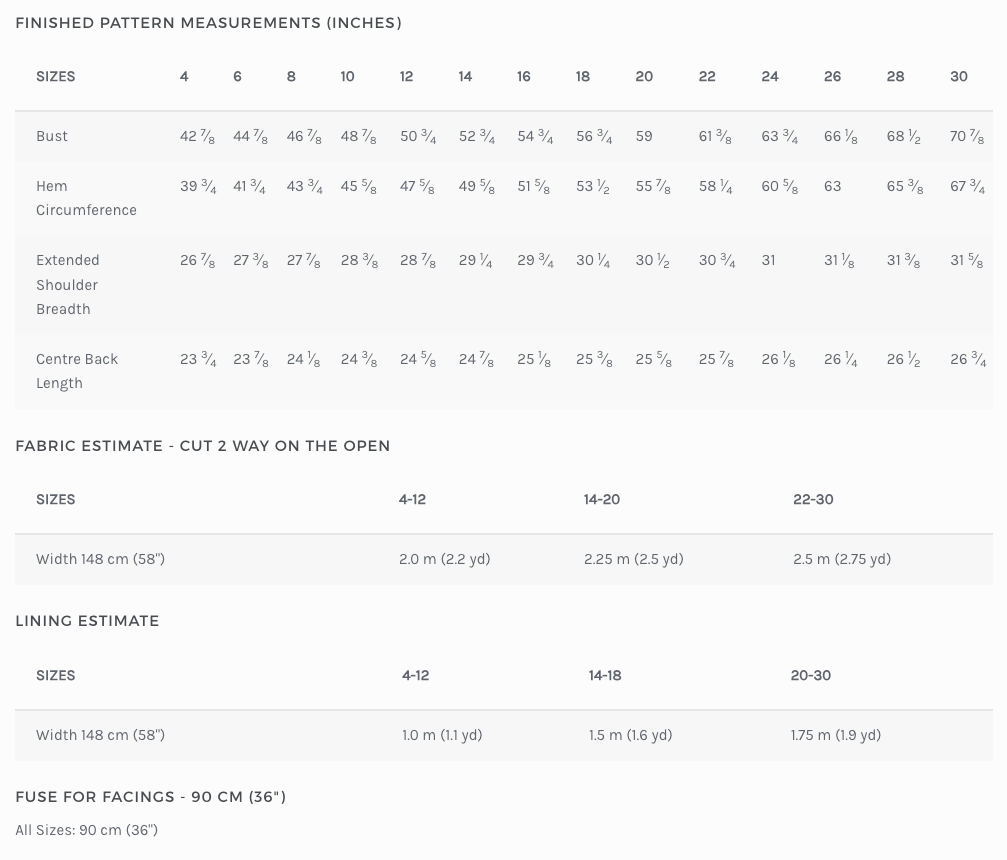Click the Bust value 59 cell
The image size is (1007, 860).
point(644,136)
